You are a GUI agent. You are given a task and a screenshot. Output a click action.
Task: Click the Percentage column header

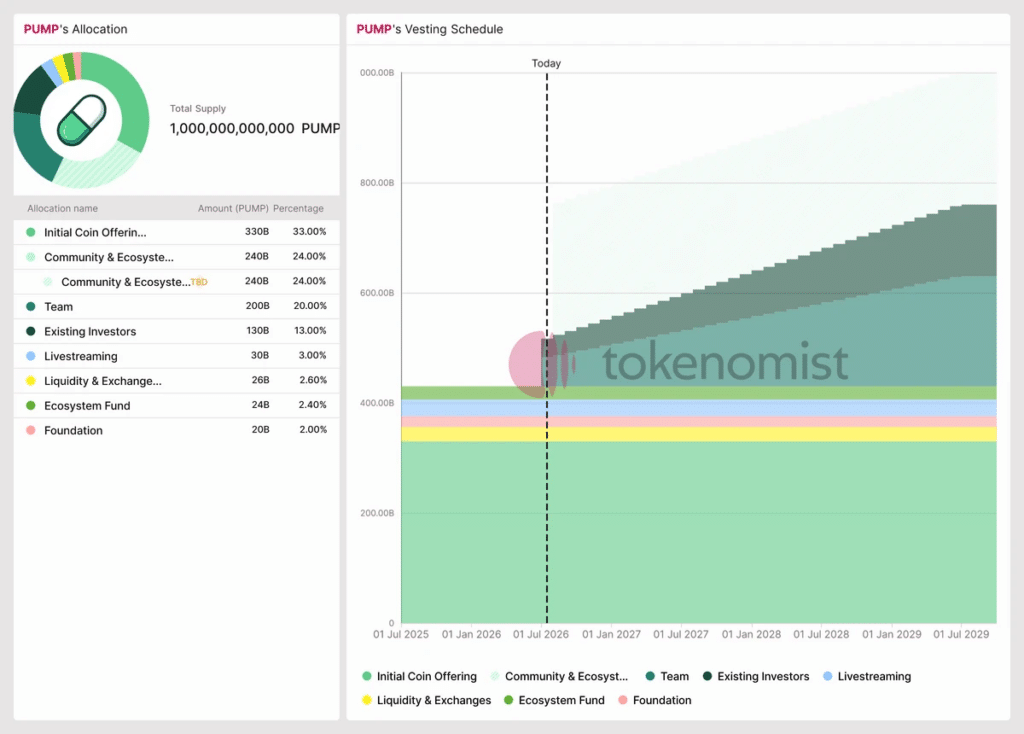298,208
